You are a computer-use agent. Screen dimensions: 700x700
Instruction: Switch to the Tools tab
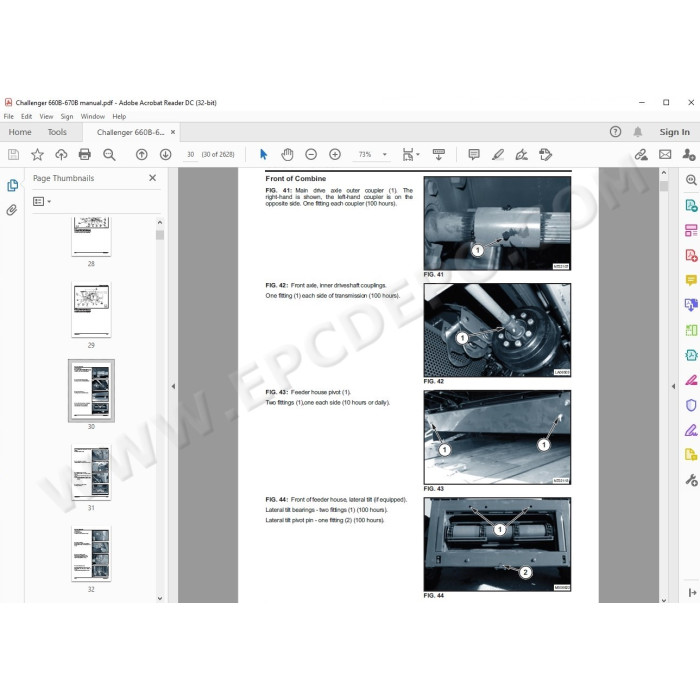57,132
